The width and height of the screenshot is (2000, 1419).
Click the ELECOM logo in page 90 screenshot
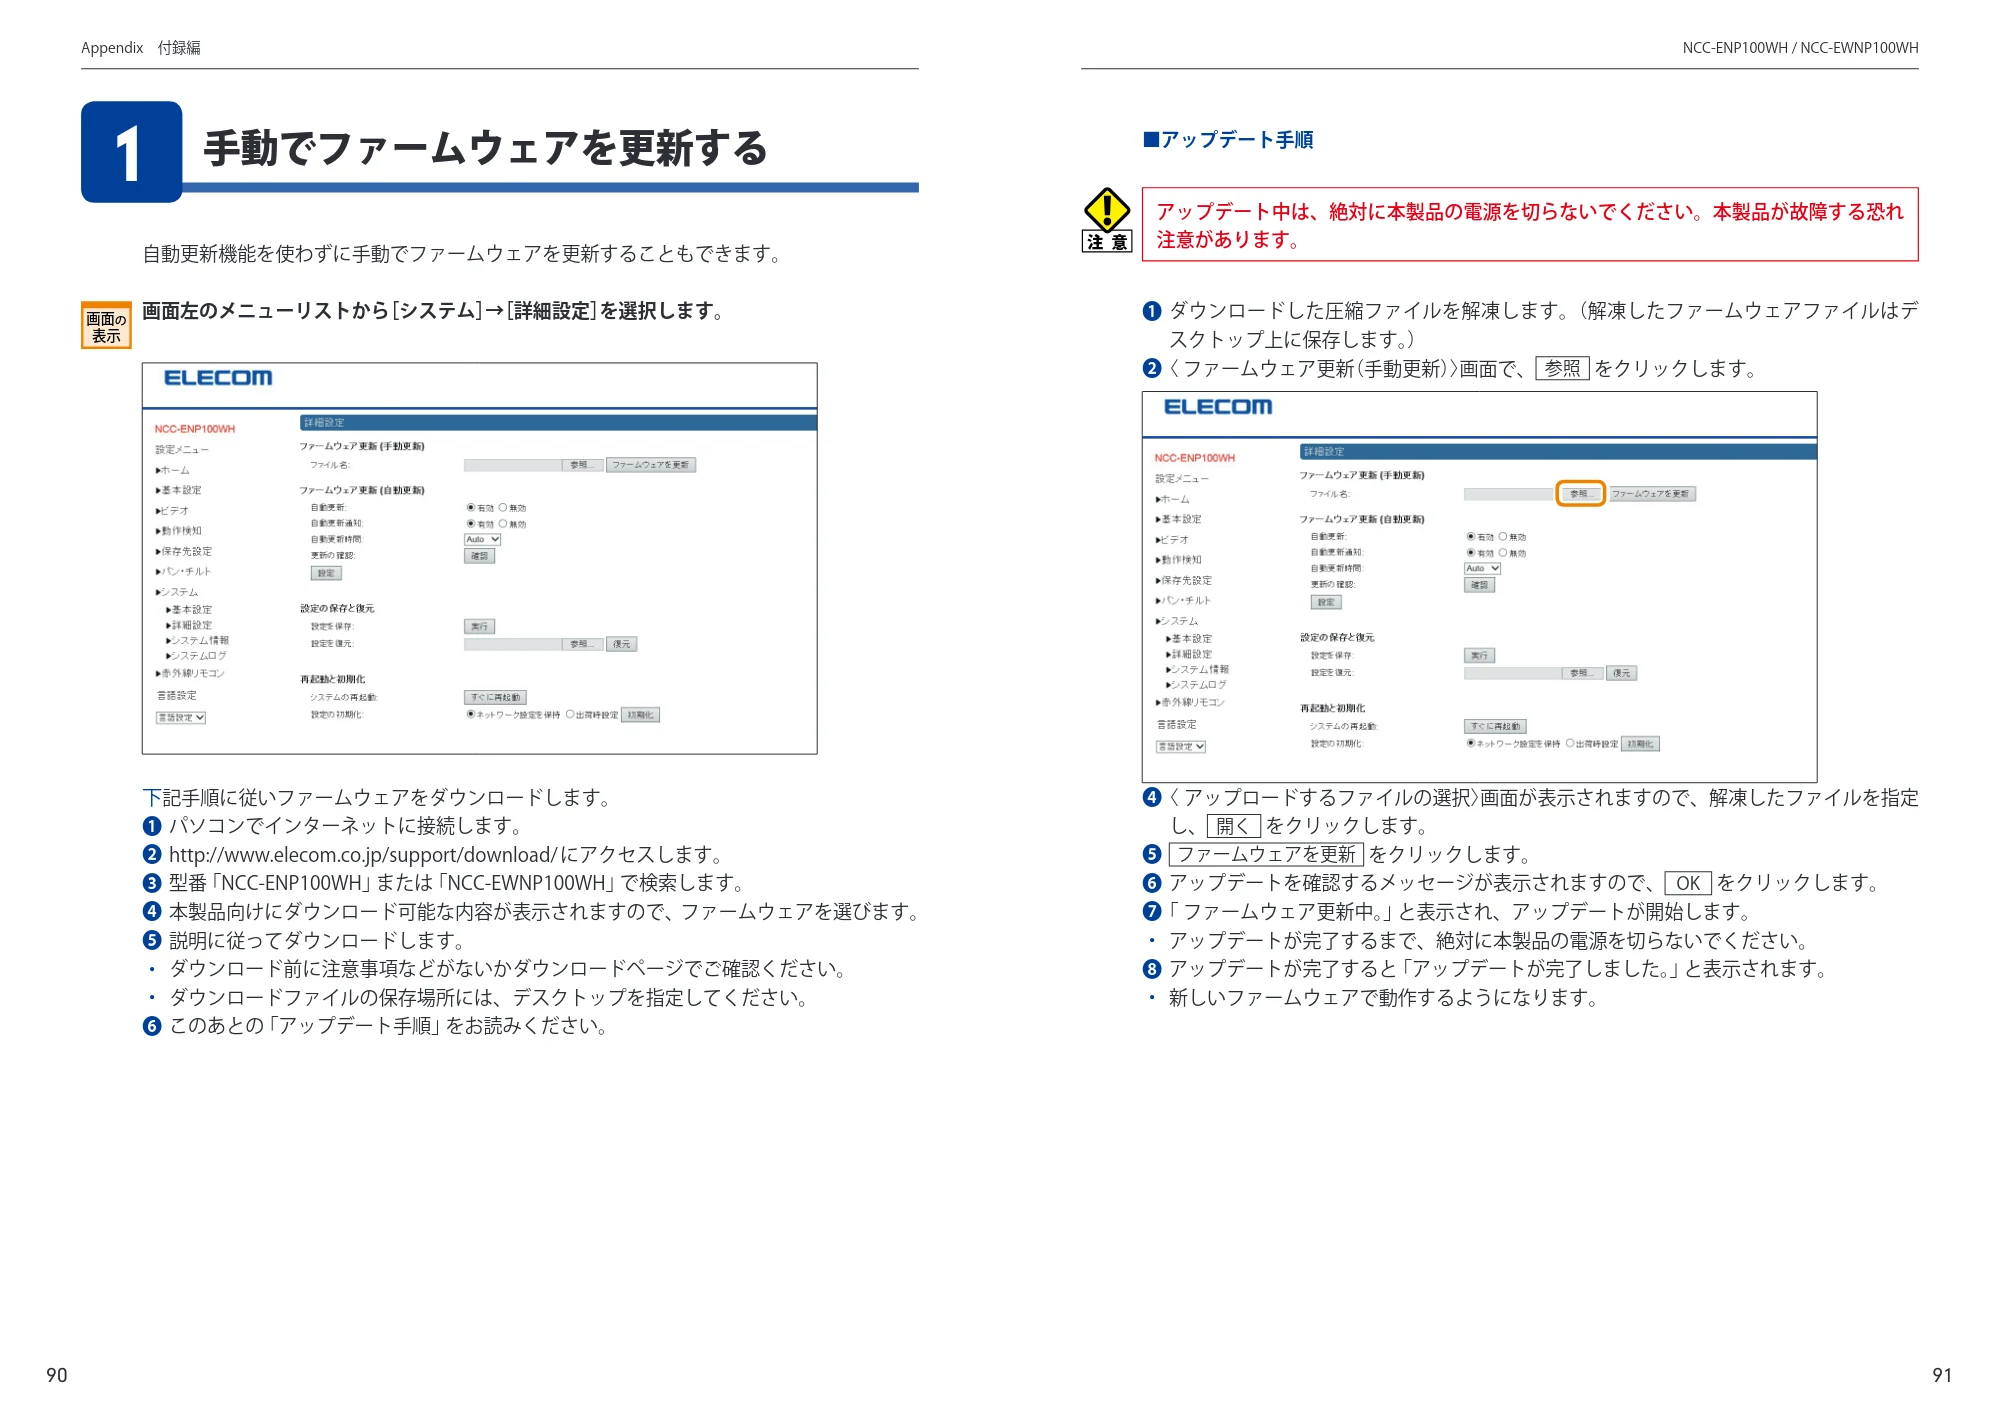(x=218, y=378)
